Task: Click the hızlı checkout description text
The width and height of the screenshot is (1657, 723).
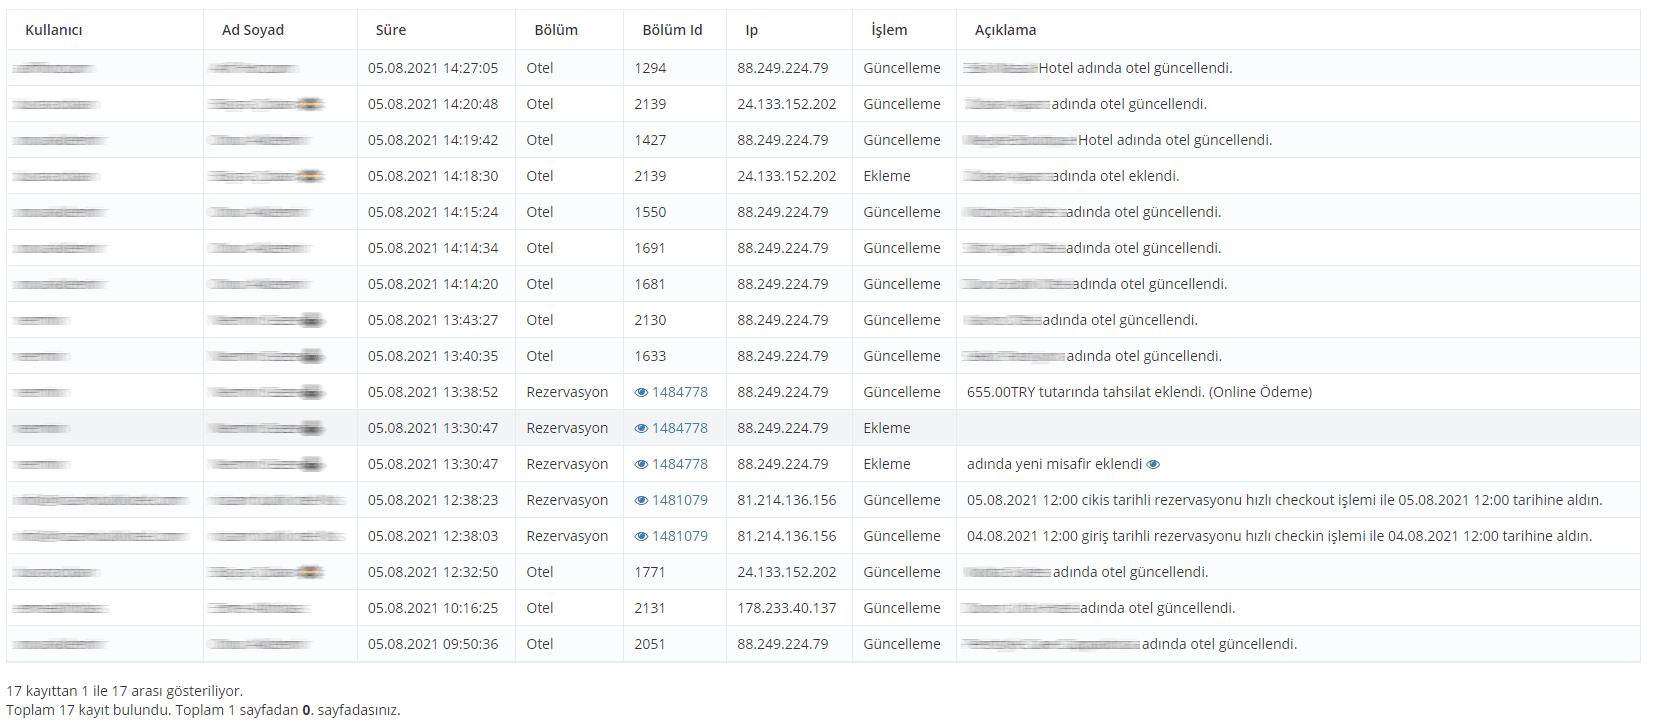Action: 1285,500
